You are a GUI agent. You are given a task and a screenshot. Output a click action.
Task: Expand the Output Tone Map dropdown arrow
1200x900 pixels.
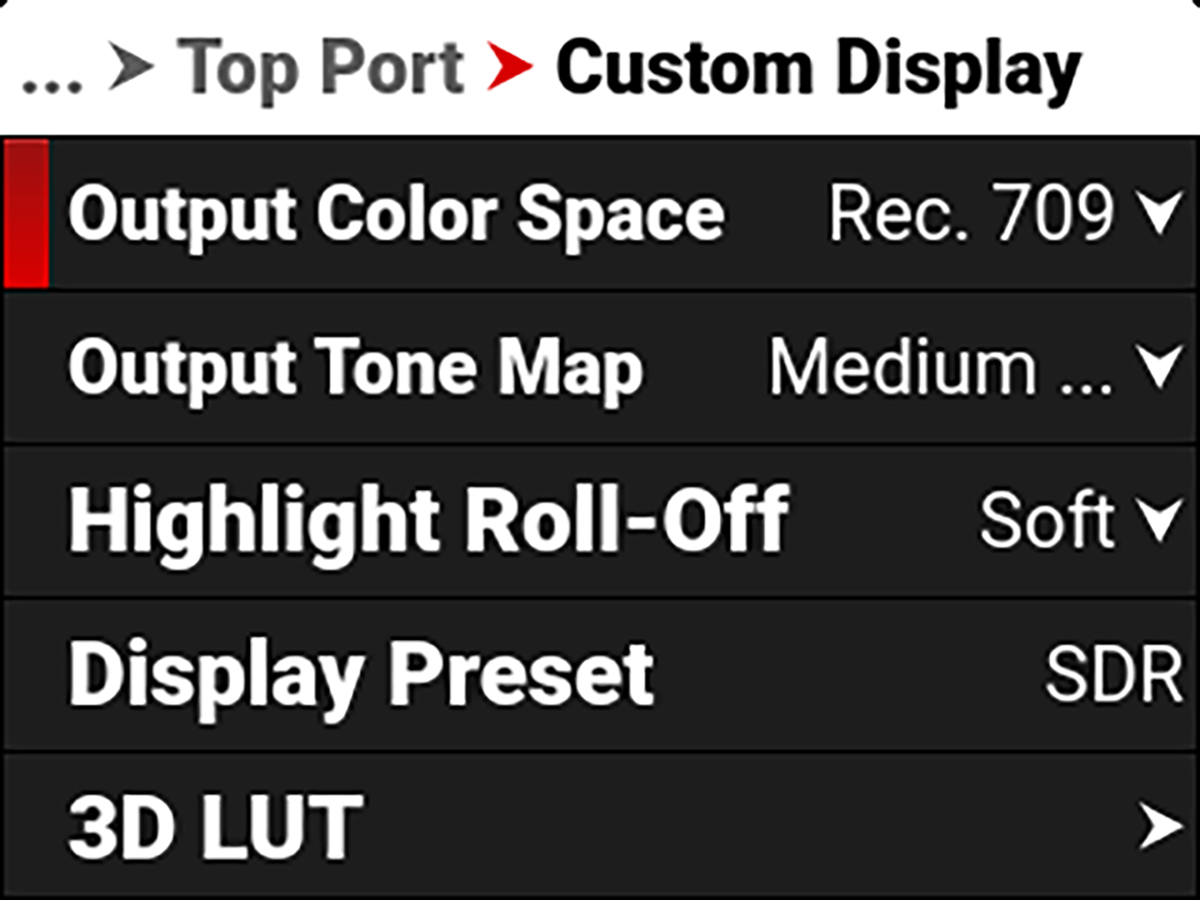coord(1160,368)
